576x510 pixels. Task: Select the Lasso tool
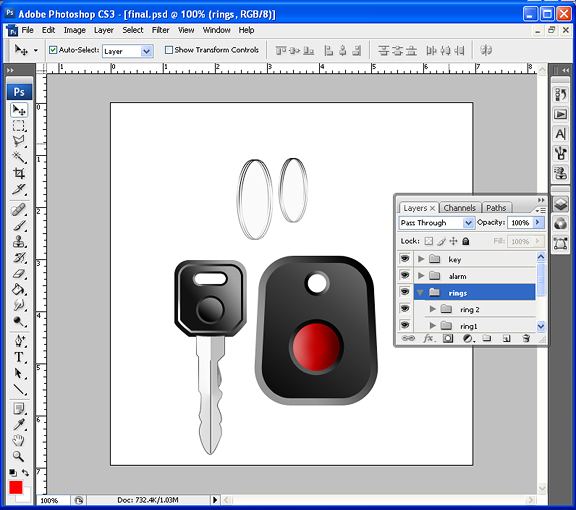[19, 141]
